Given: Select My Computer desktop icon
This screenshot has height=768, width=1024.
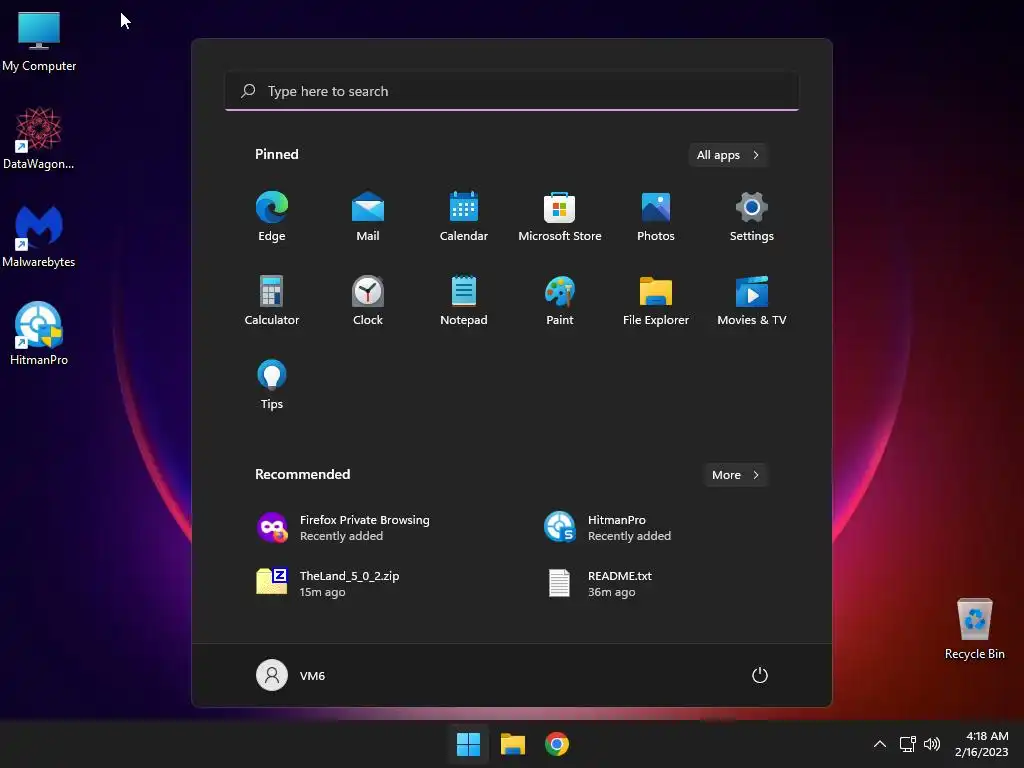Looking at the screenshot, I should [x=39, y=42].
